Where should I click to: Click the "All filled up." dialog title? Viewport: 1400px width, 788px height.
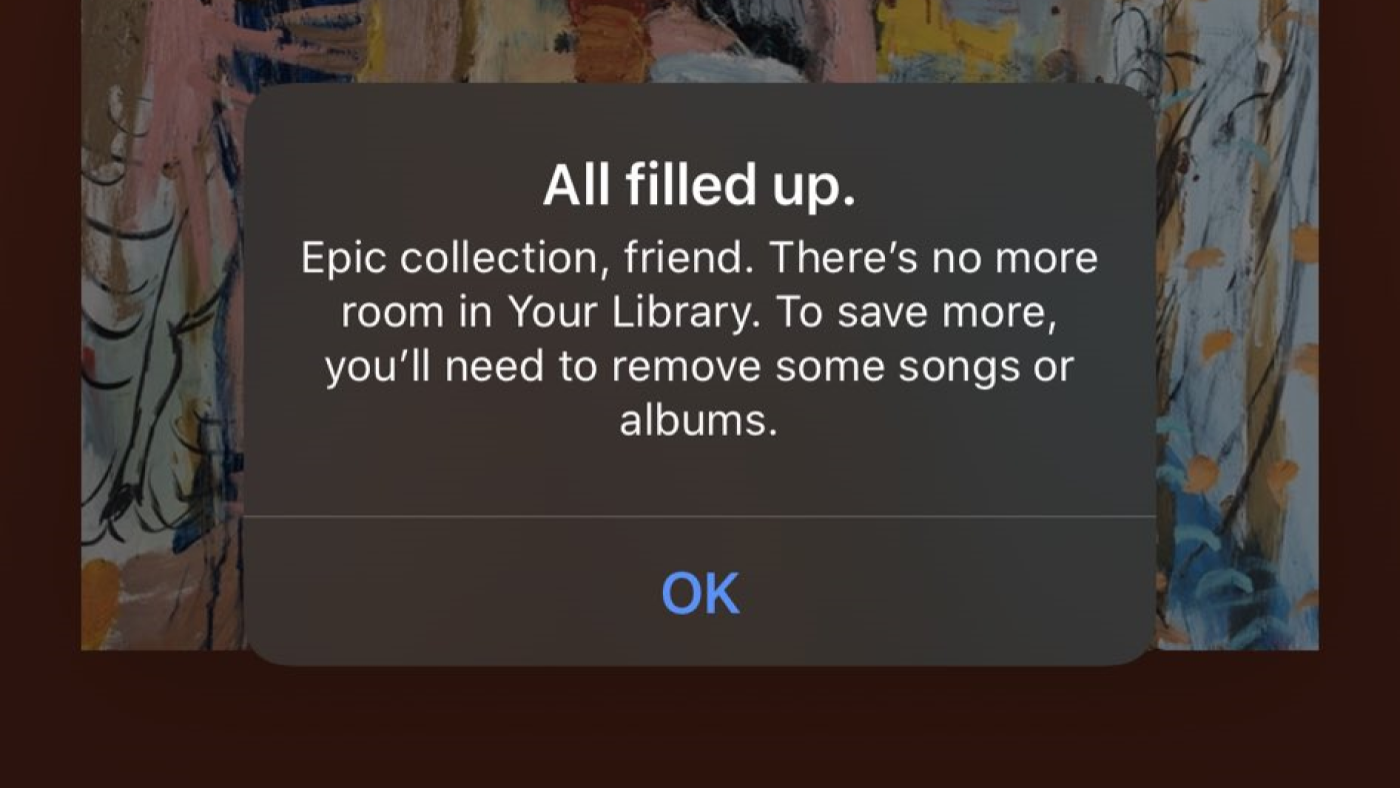click(700, 187)
